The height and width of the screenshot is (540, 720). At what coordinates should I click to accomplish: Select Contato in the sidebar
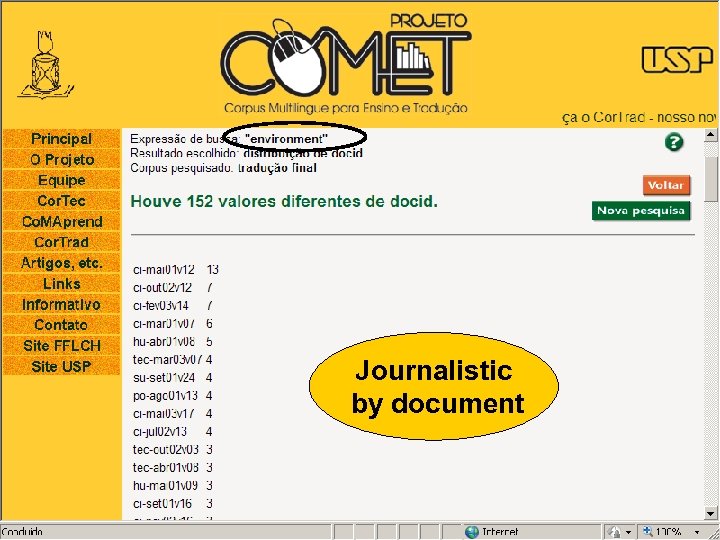(61, 325)
